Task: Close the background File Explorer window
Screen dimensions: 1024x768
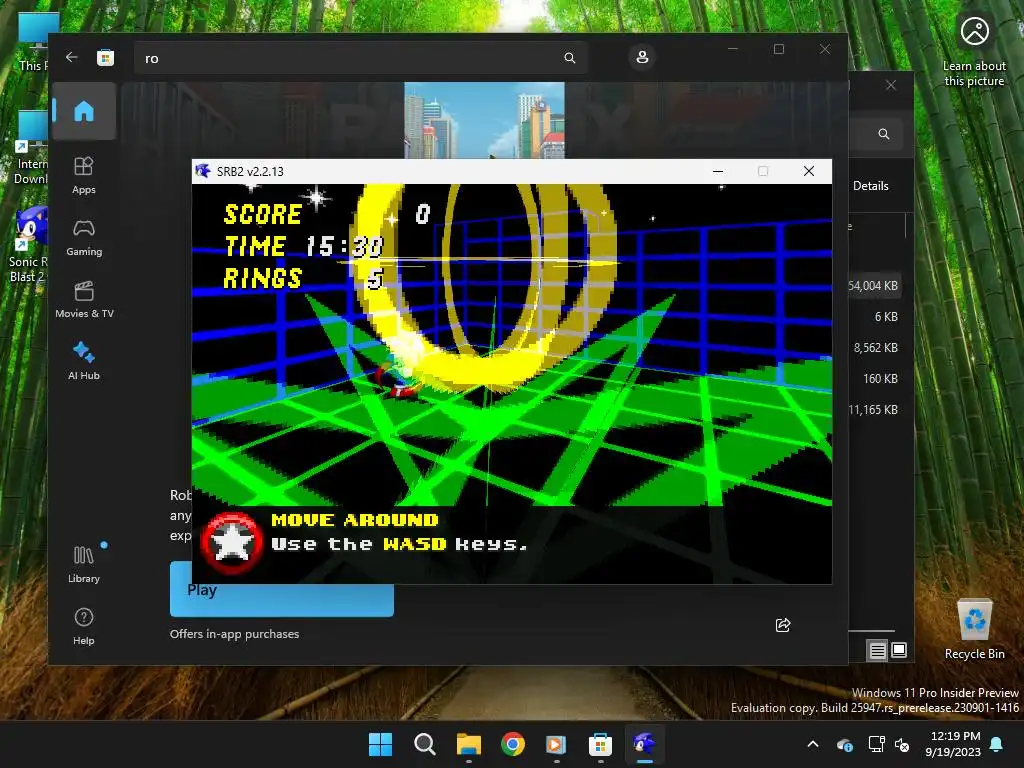Action: tap(891, 86)
